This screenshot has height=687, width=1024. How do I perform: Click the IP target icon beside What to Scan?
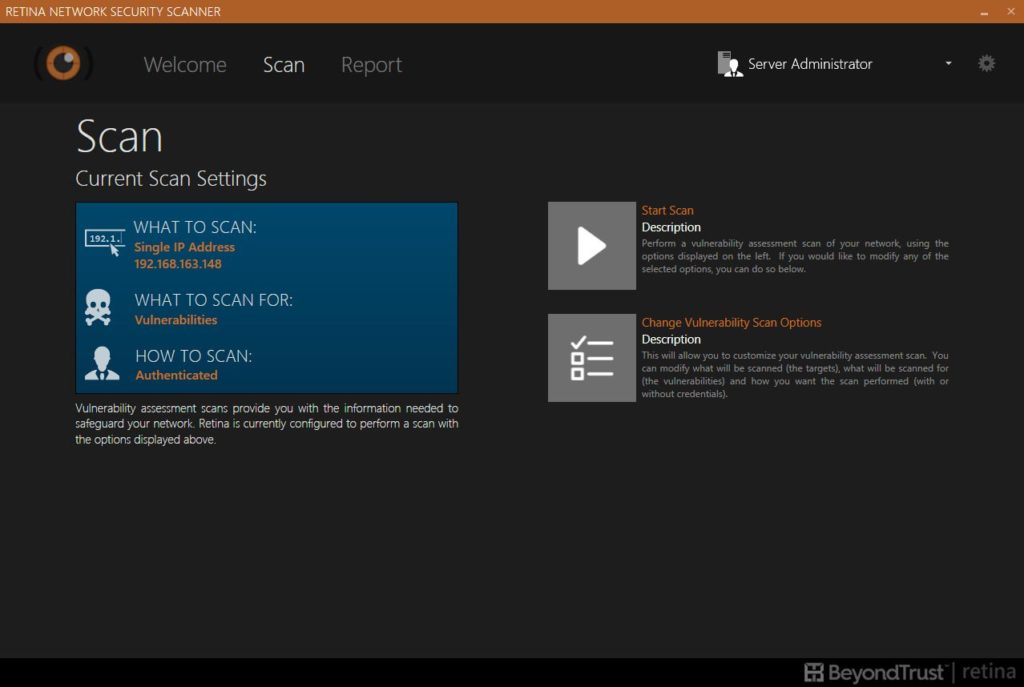pos(104,241)
